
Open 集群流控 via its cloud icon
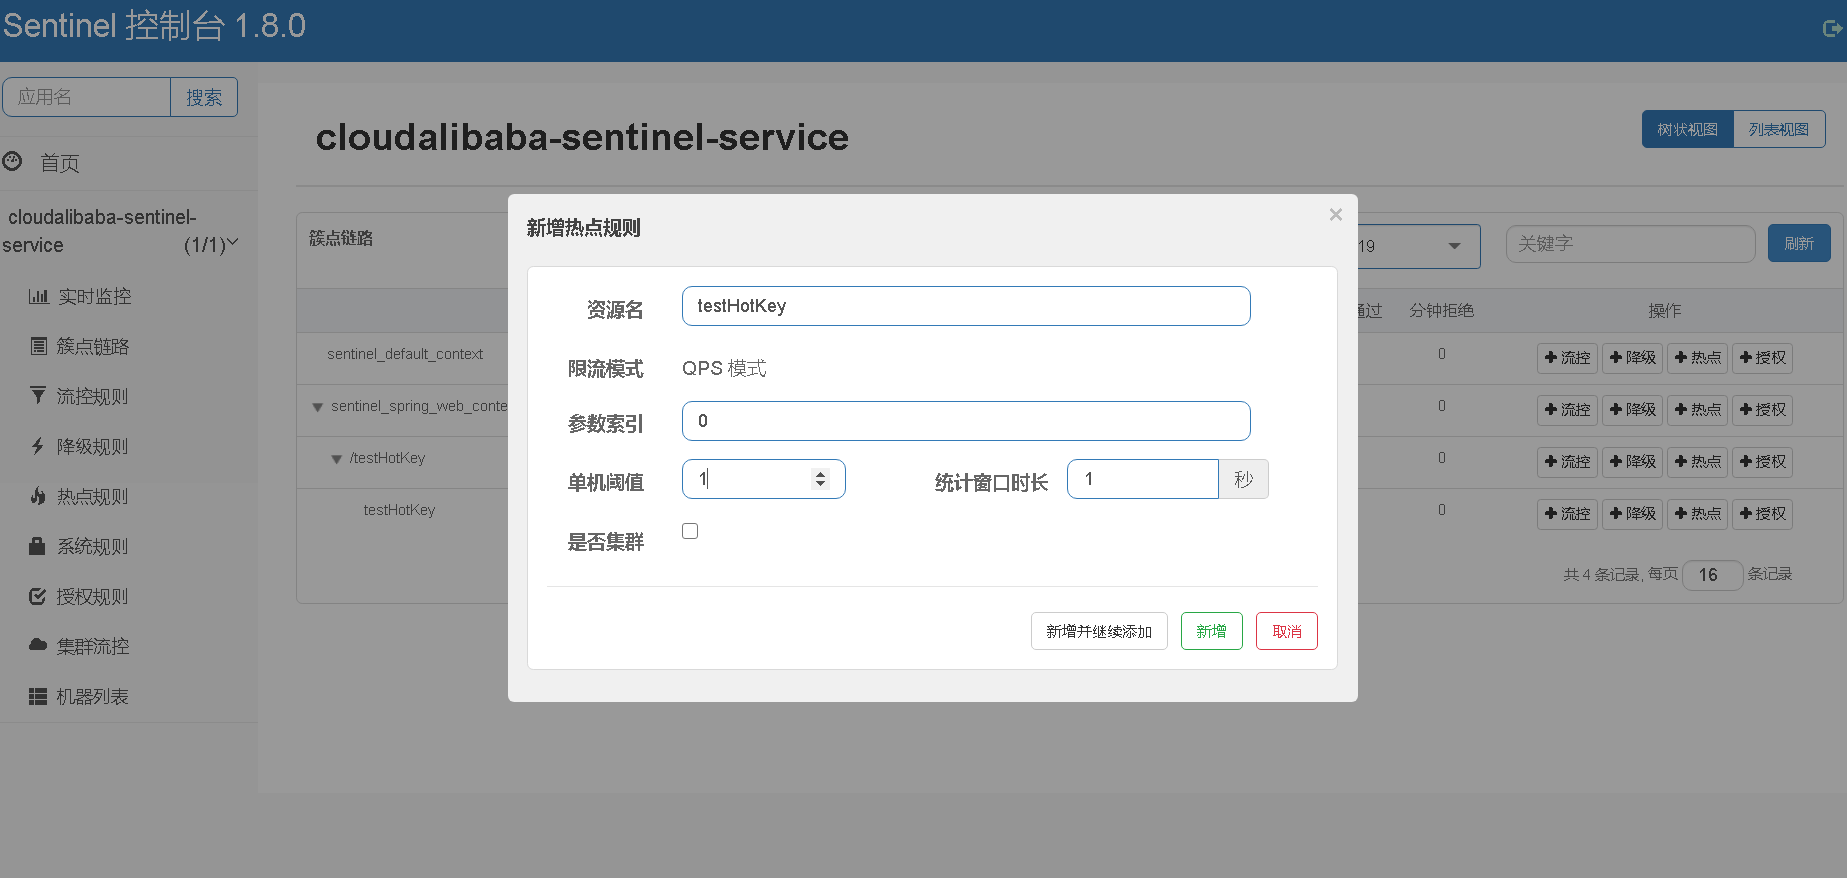[x=38, y=645]
